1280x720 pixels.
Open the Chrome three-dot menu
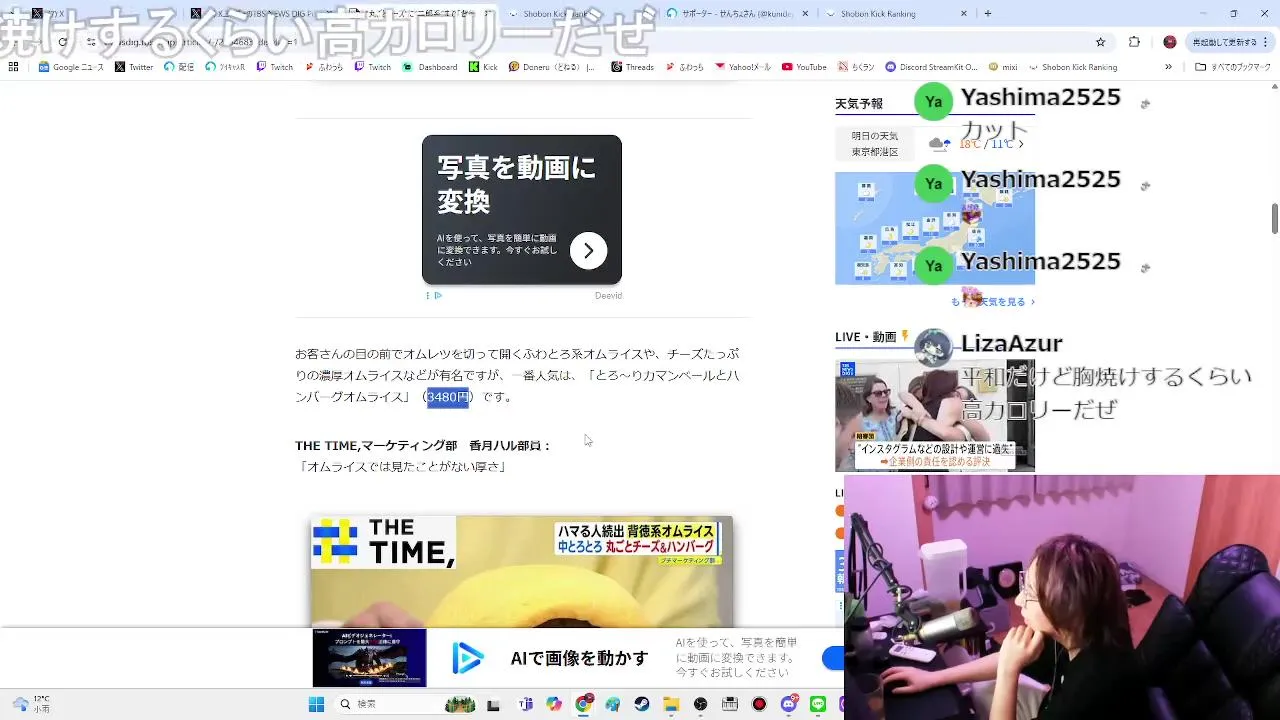click(1266, 42)
